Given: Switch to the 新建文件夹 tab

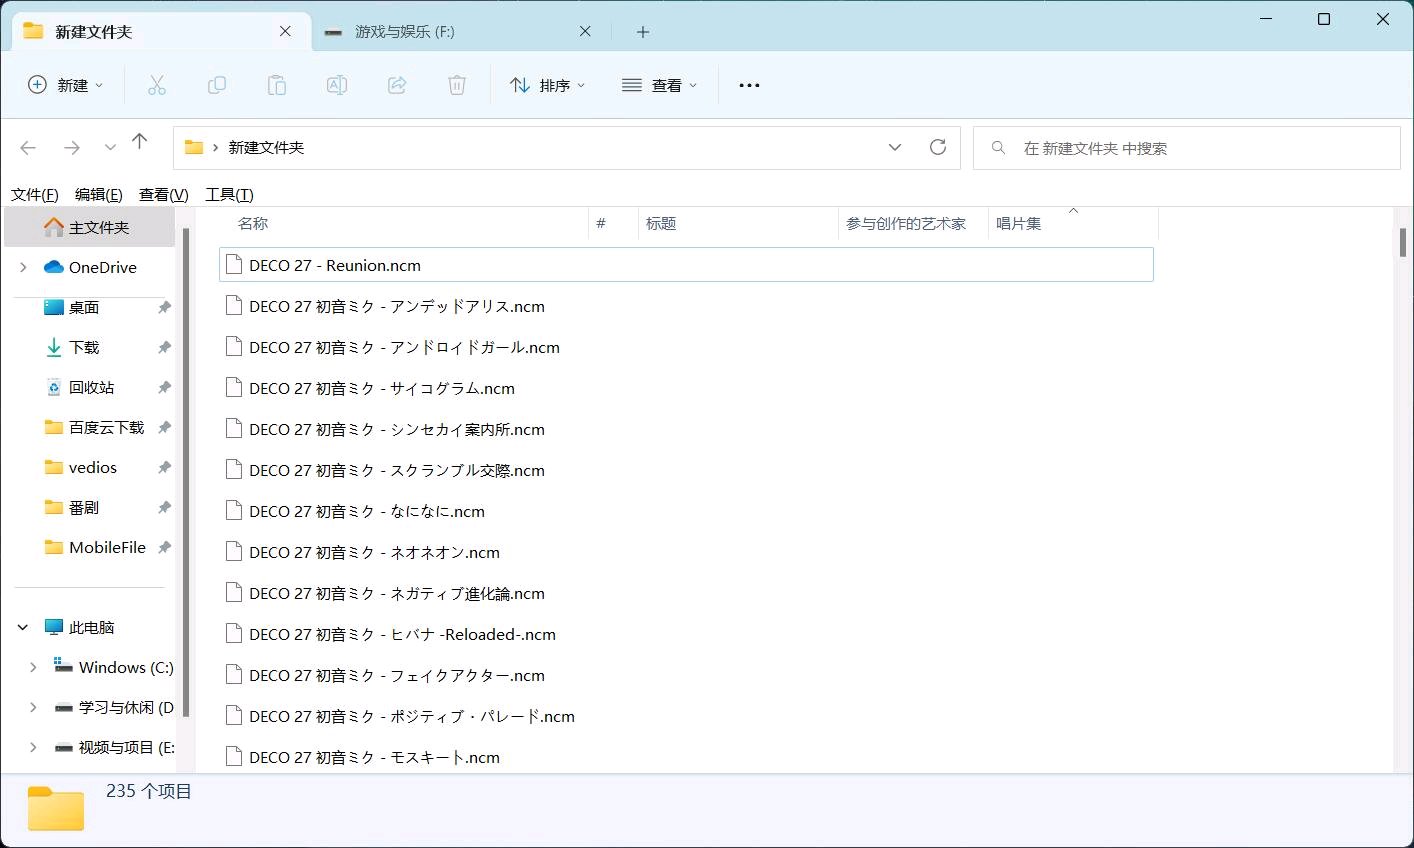Looking at the screenshot, I should coord(160,31).
